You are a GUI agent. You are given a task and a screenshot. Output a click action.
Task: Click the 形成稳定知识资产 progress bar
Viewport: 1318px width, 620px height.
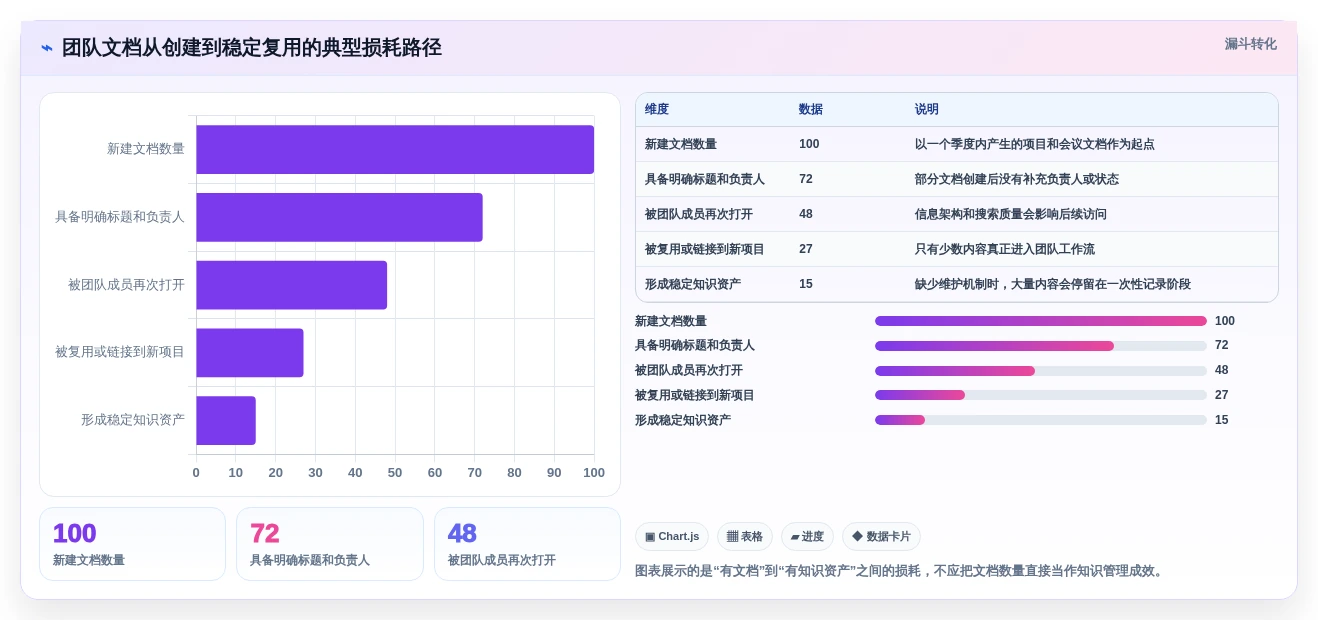point(1041,420)
